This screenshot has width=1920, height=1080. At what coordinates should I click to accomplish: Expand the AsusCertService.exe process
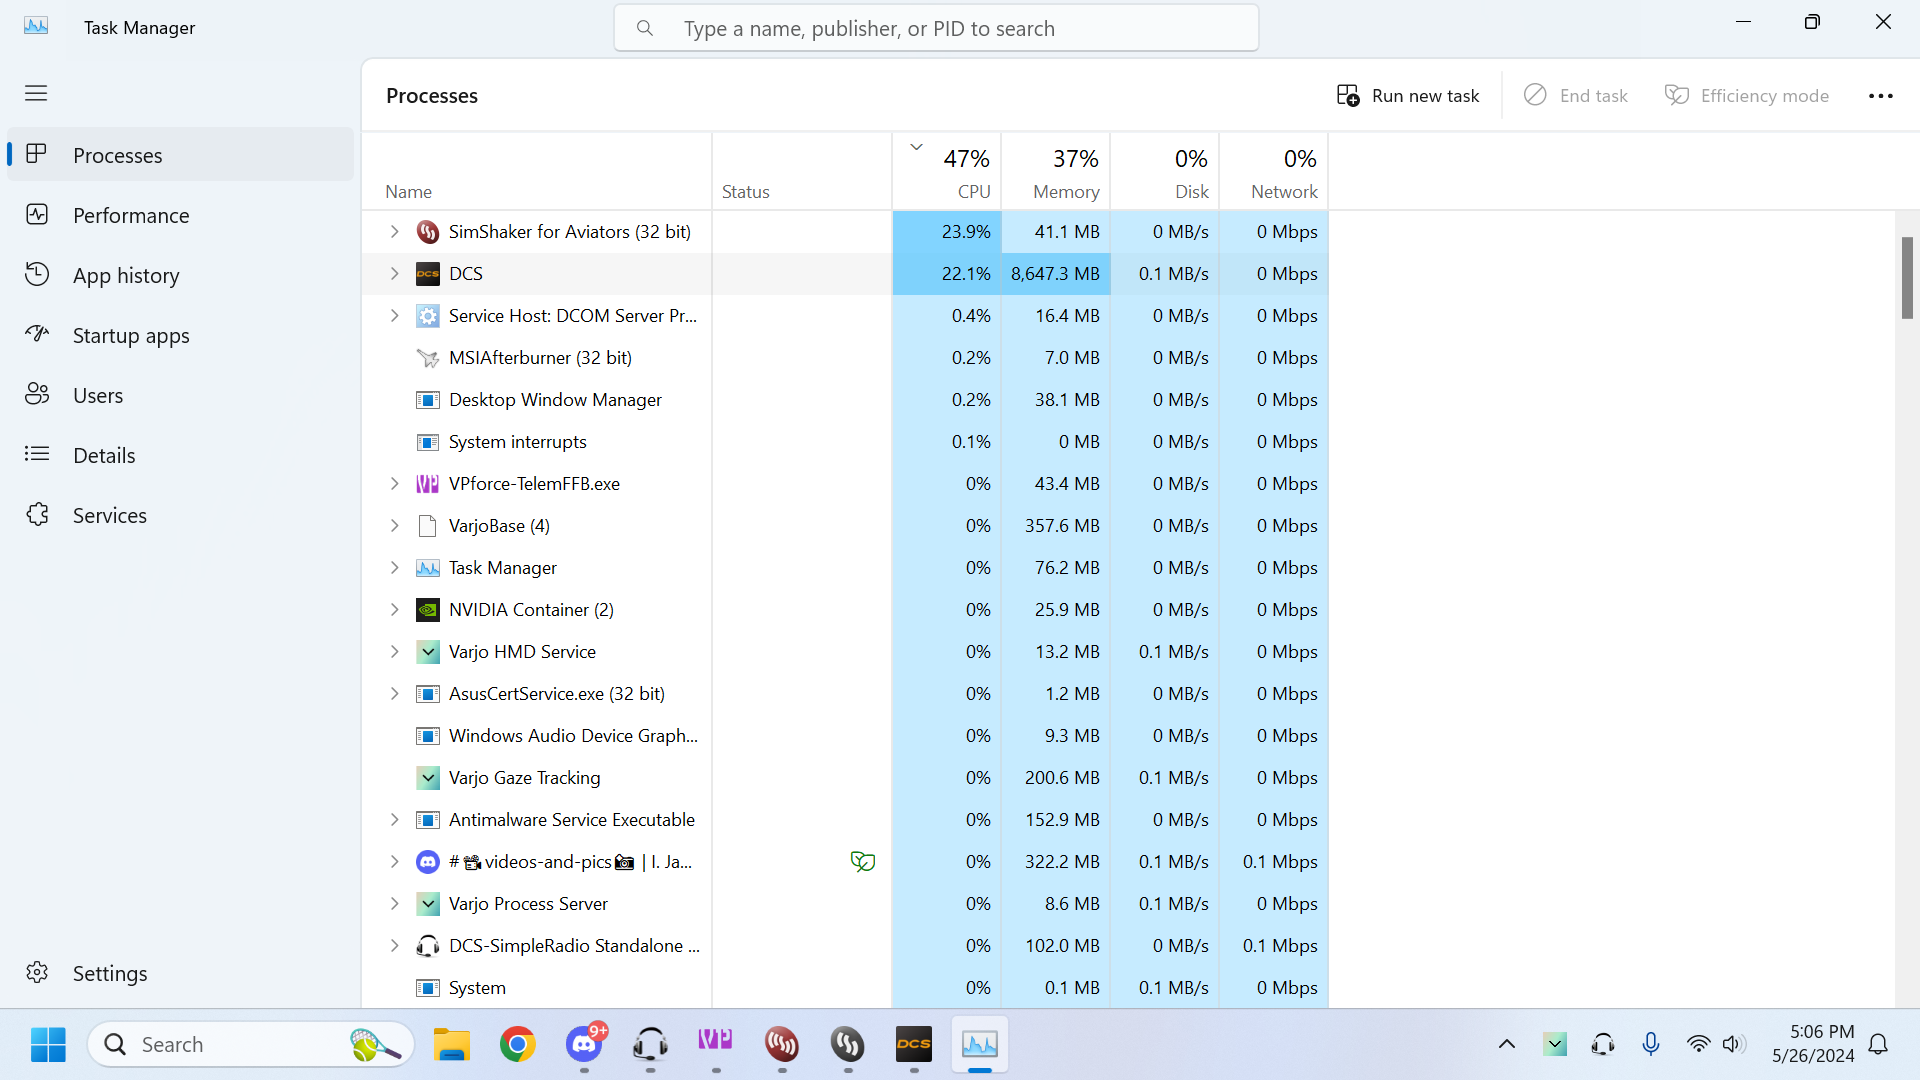[394, 694]
